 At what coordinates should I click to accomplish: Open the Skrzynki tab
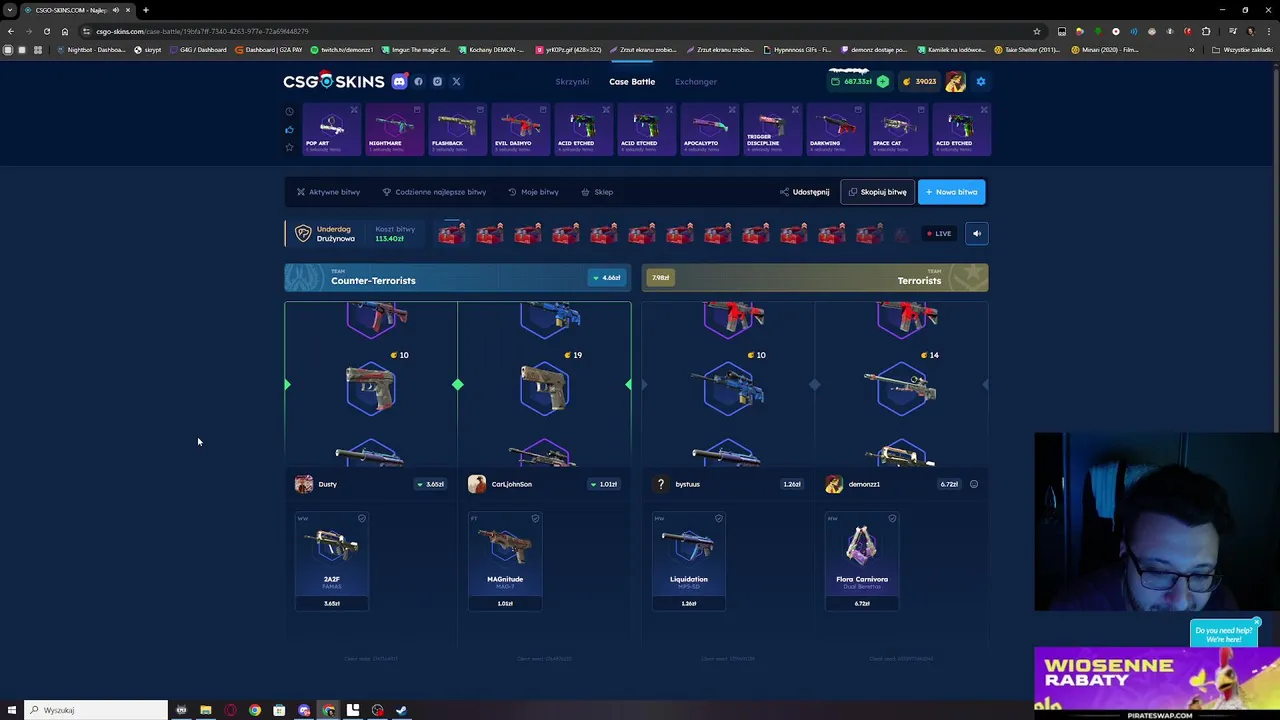(572, 82)
